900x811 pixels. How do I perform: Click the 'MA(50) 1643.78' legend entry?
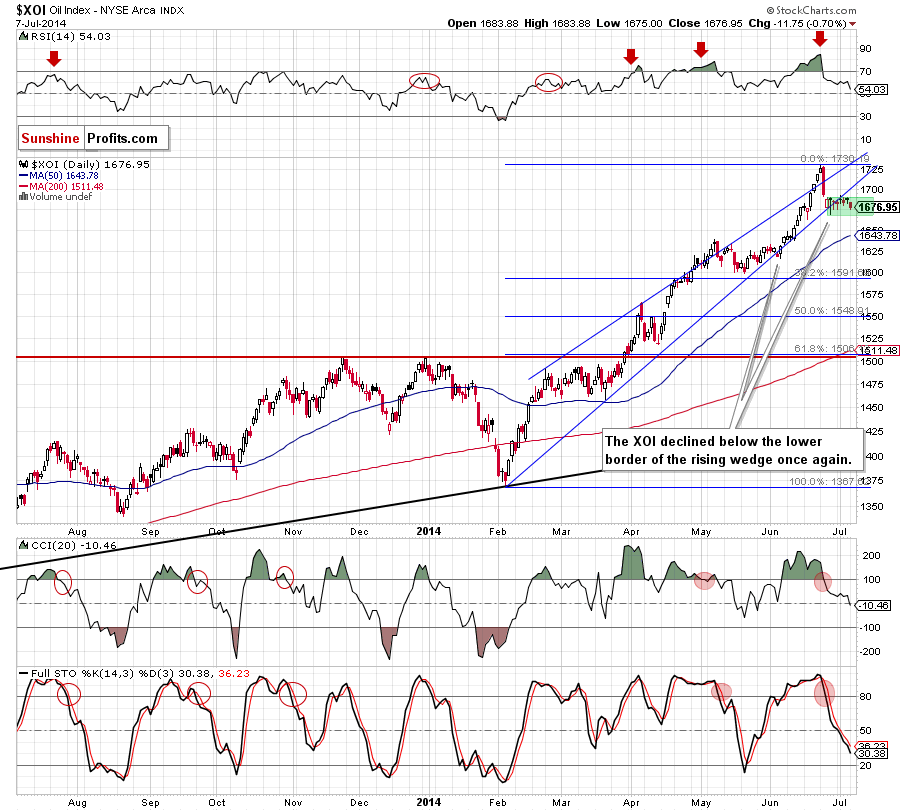(64, 176)
